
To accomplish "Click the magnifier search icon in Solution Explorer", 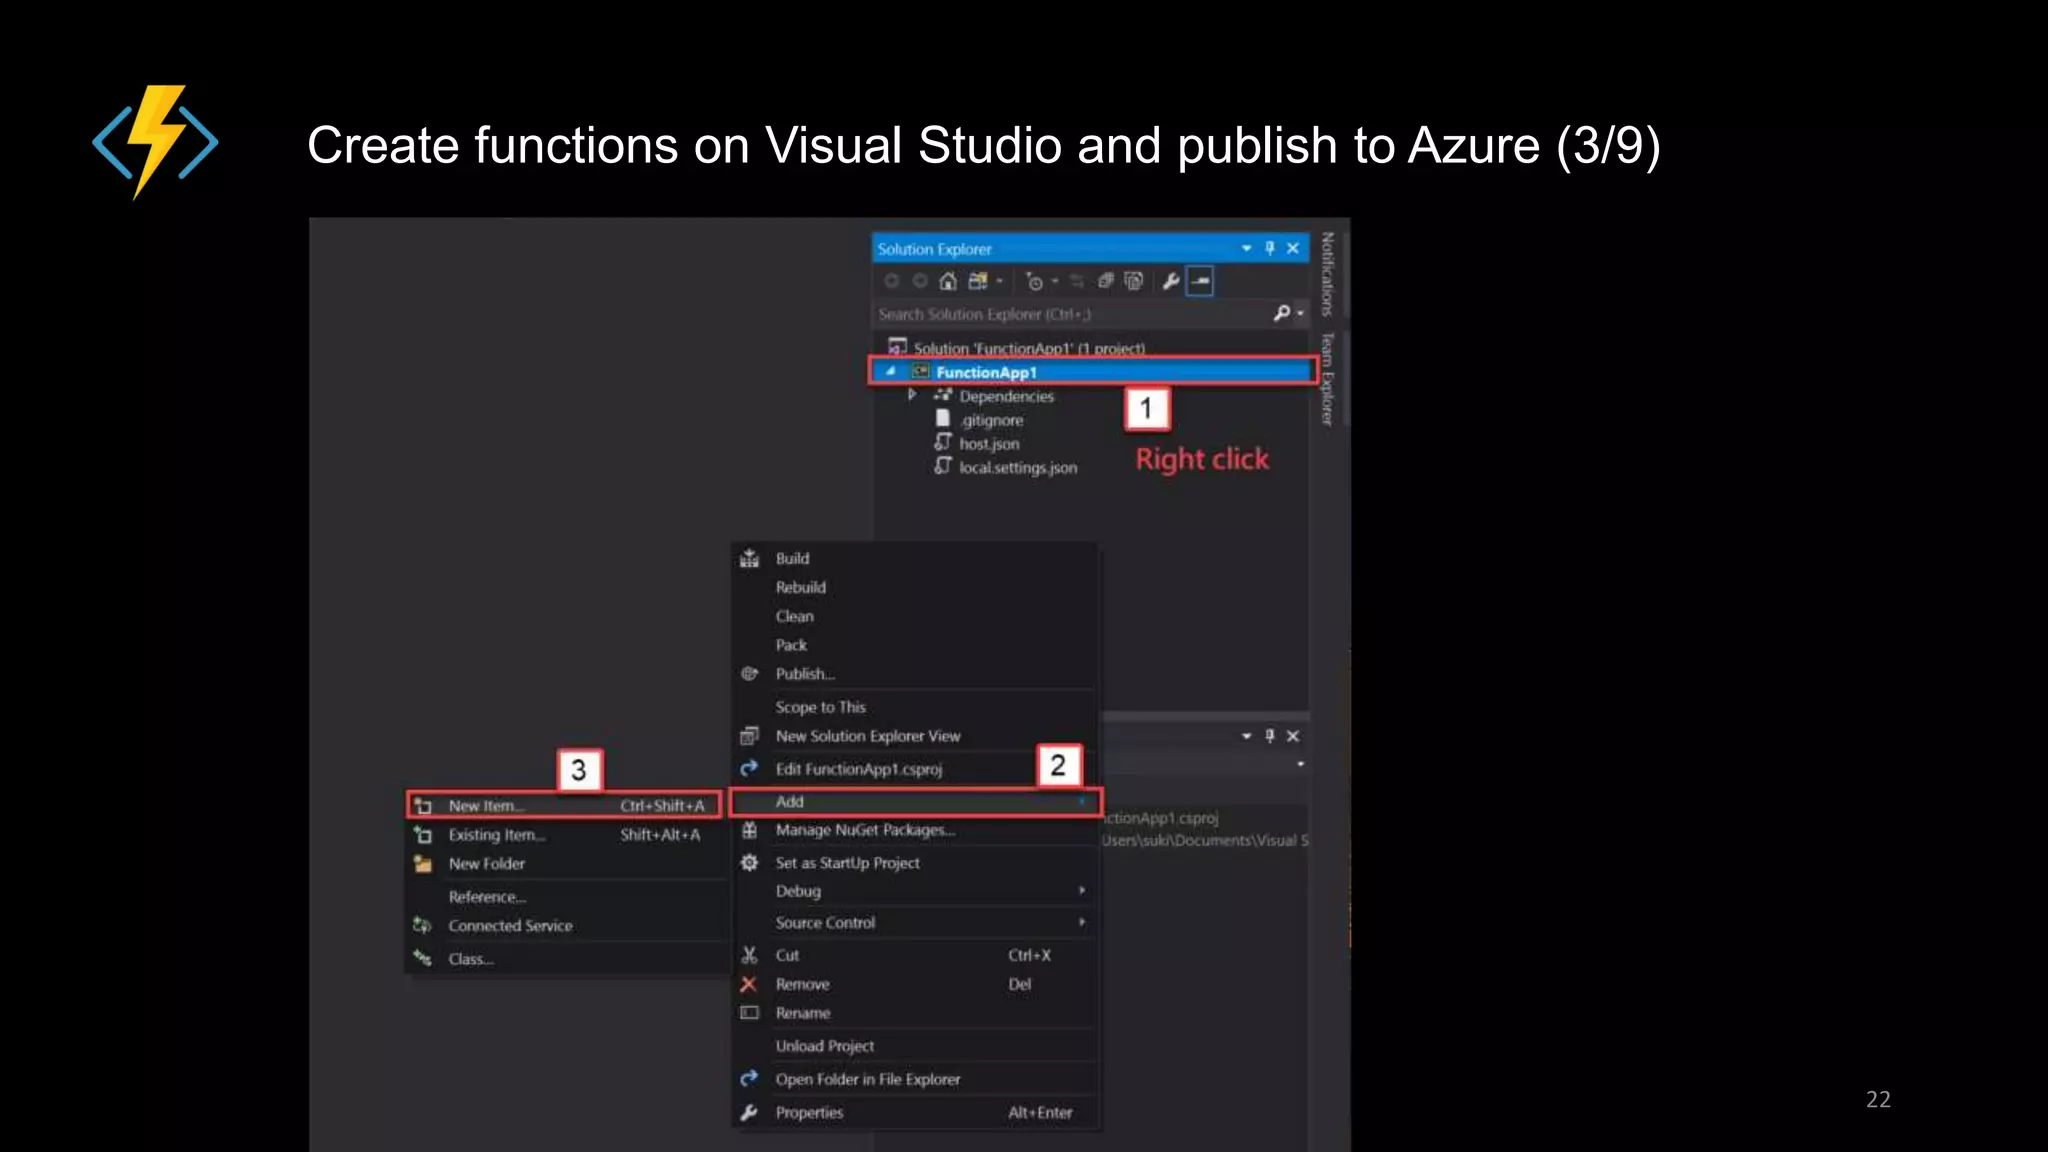I will point(1281,313).
